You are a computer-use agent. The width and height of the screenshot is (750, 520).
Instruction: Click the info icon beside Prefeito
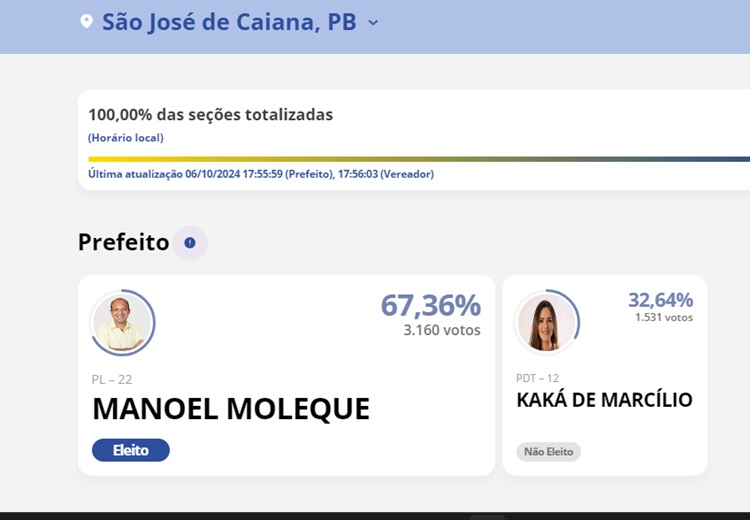click(x=190, y=242)
